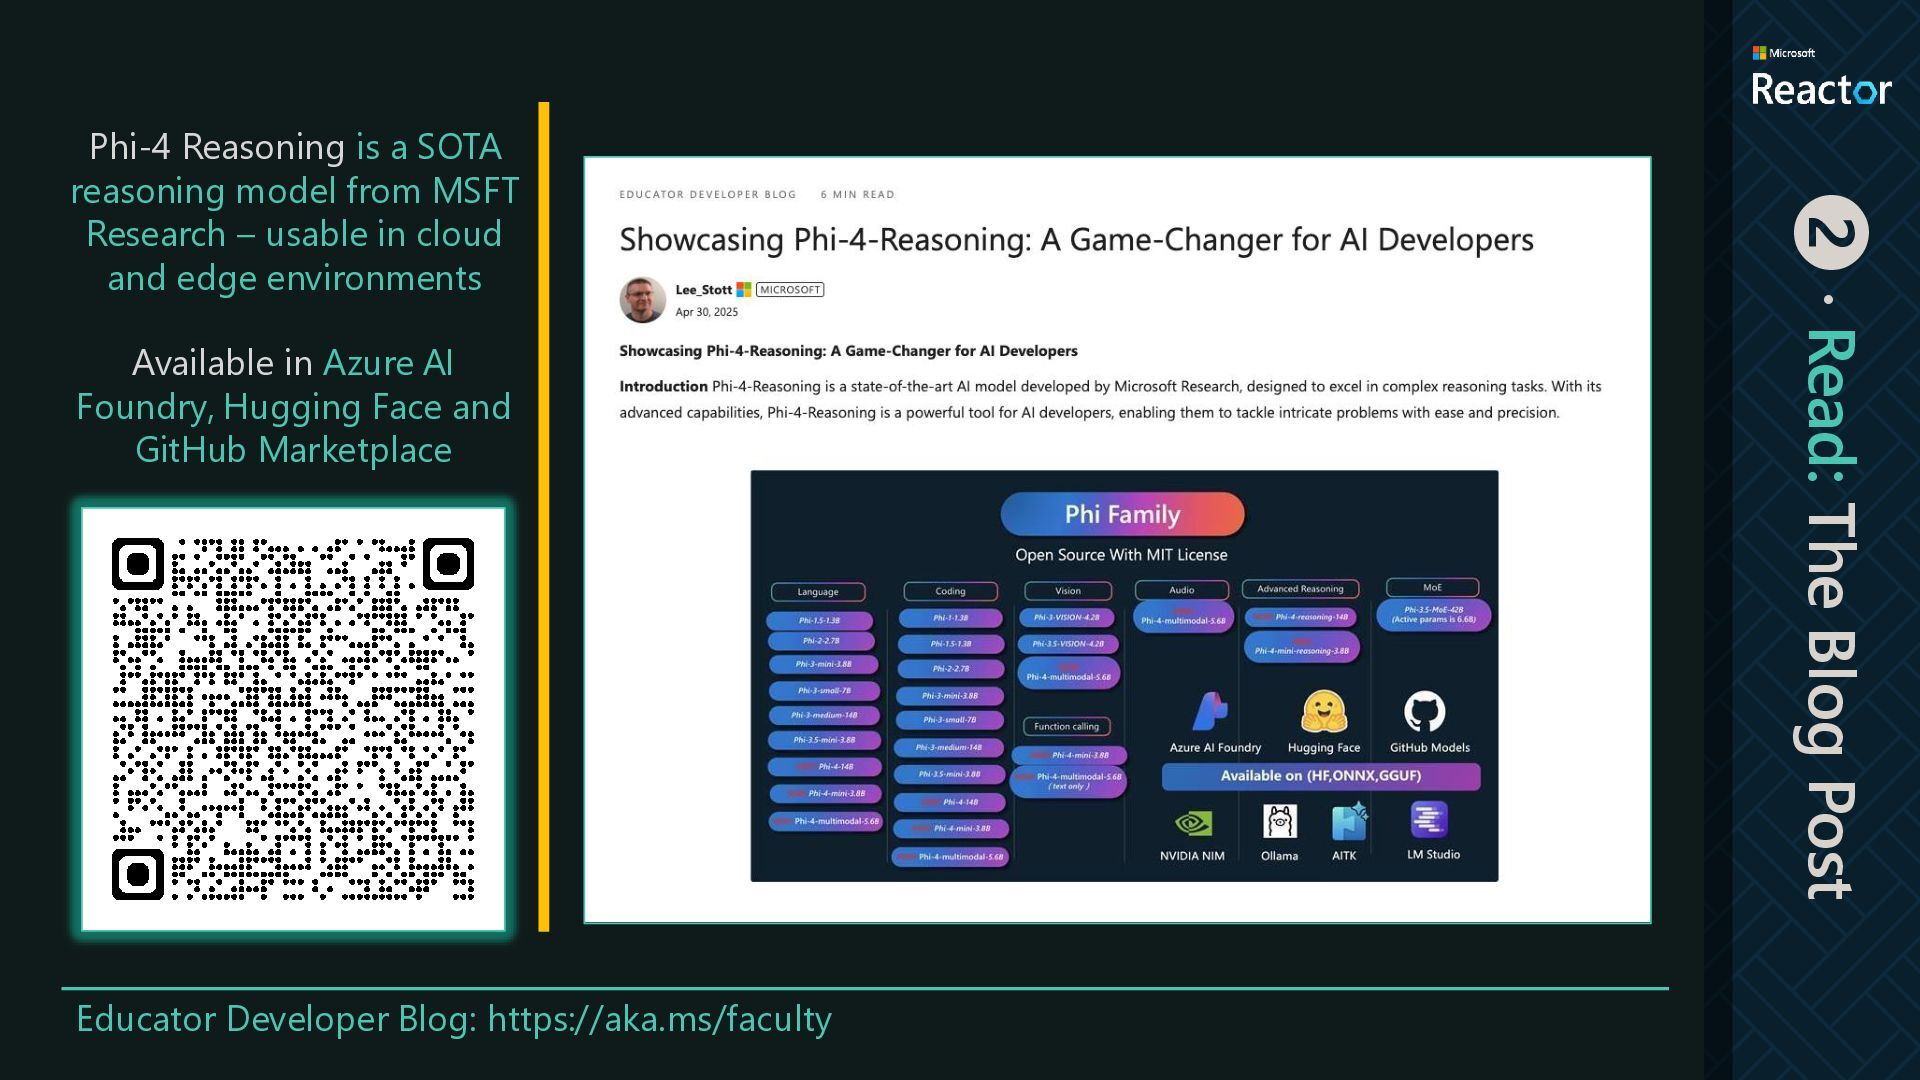1920x1080 pixels.
Task: Click the circled number 2 badge
Action: pyautogui.click(x=1831, y=233)
